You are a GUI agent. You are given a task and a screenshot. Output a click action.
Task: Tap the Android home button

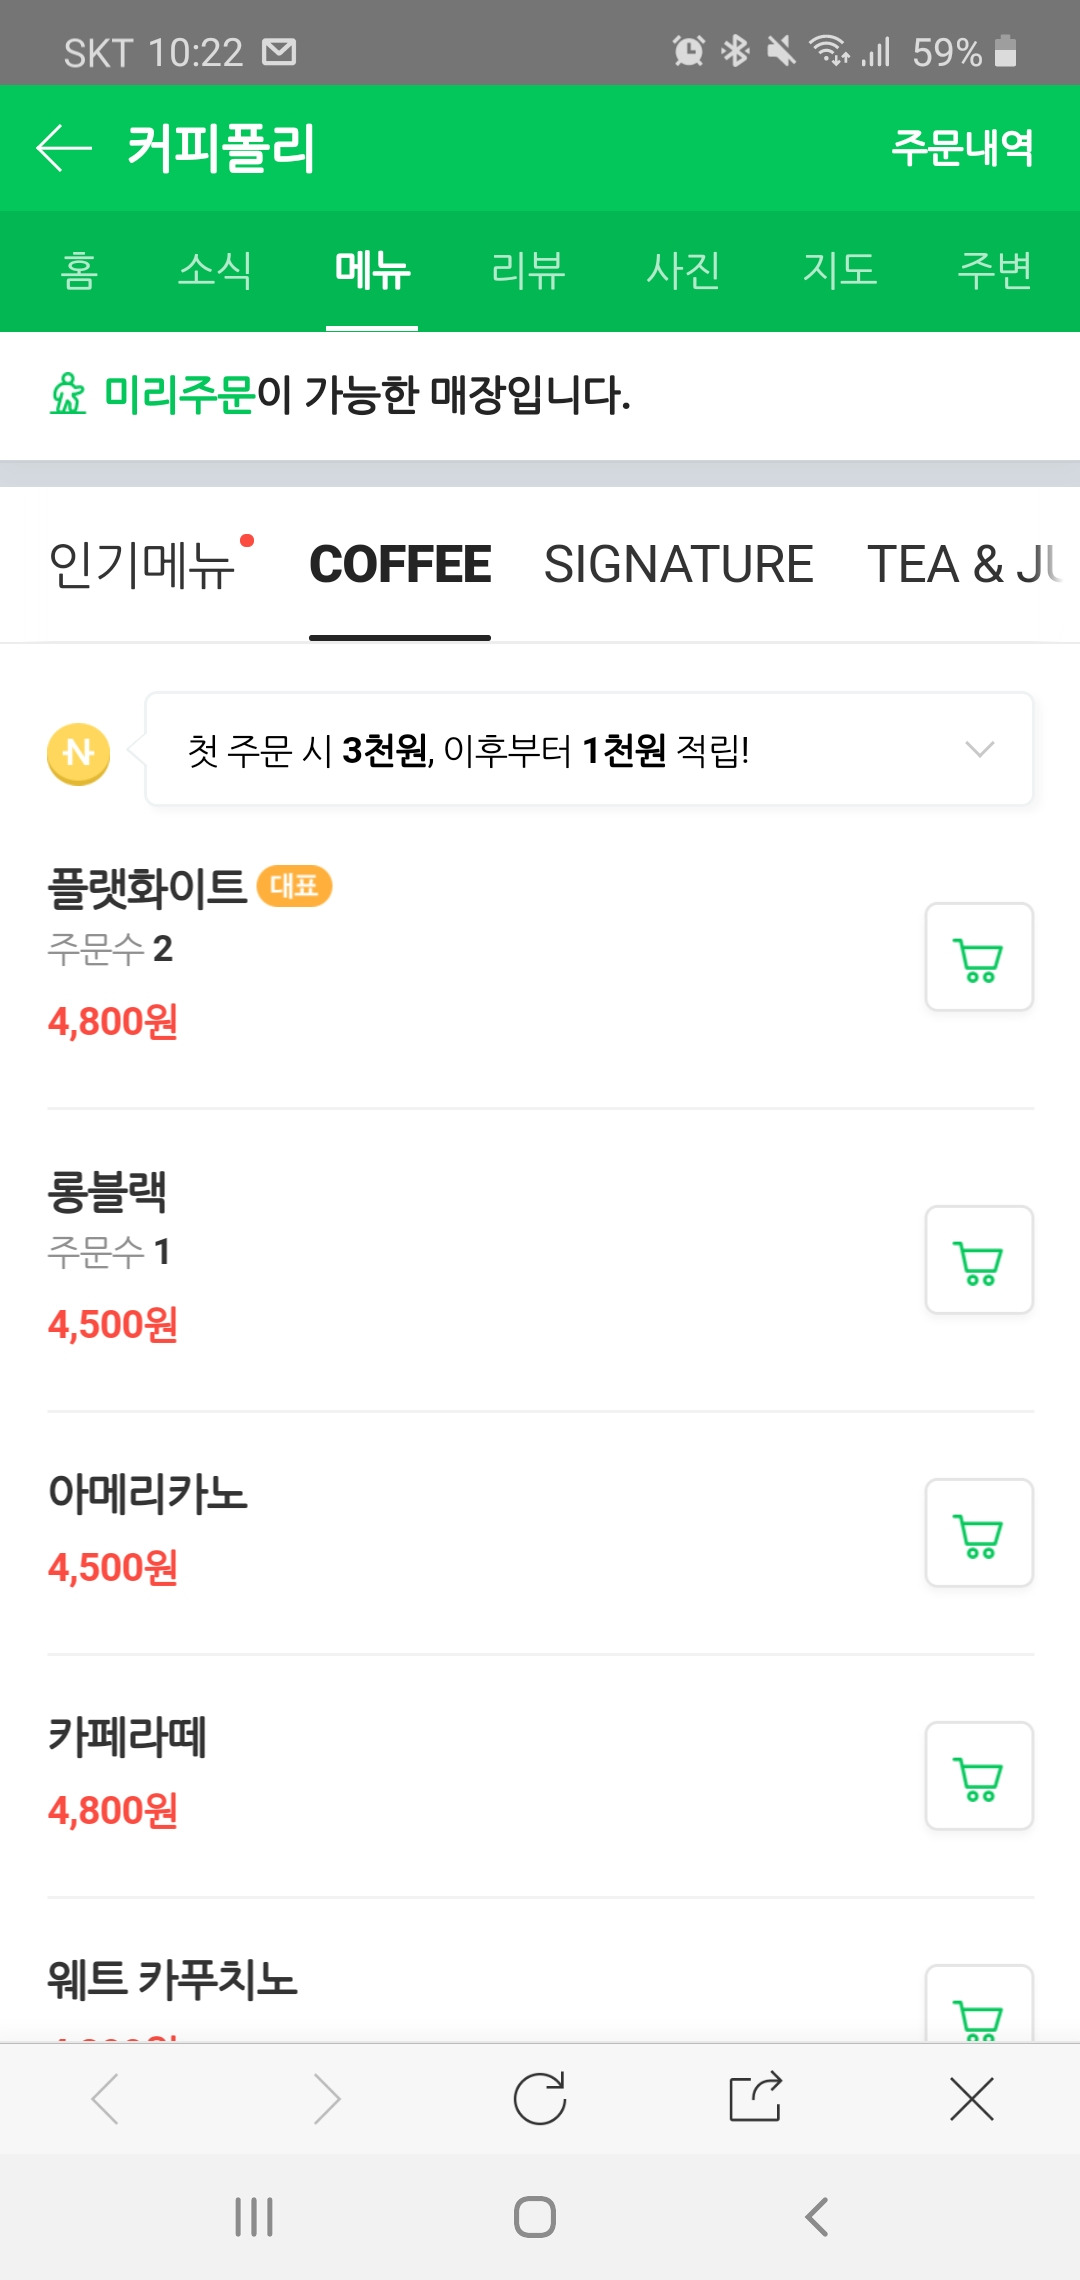[535, 2216]
